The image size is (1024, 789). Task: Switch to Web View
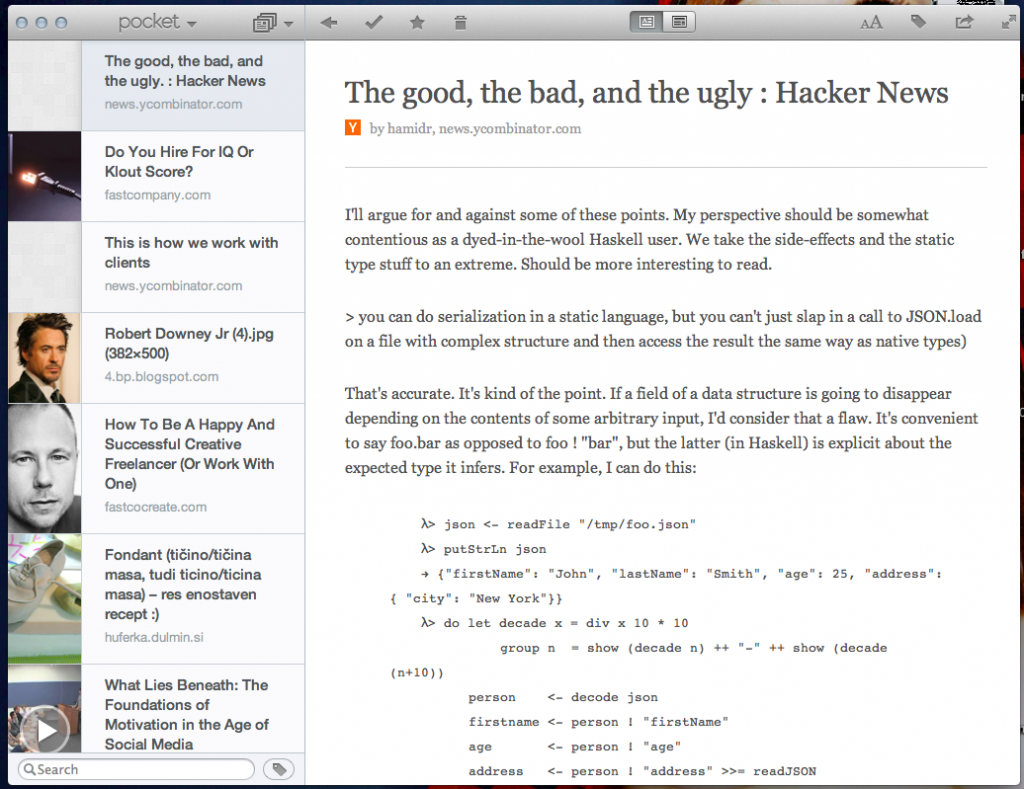(679, 22)
